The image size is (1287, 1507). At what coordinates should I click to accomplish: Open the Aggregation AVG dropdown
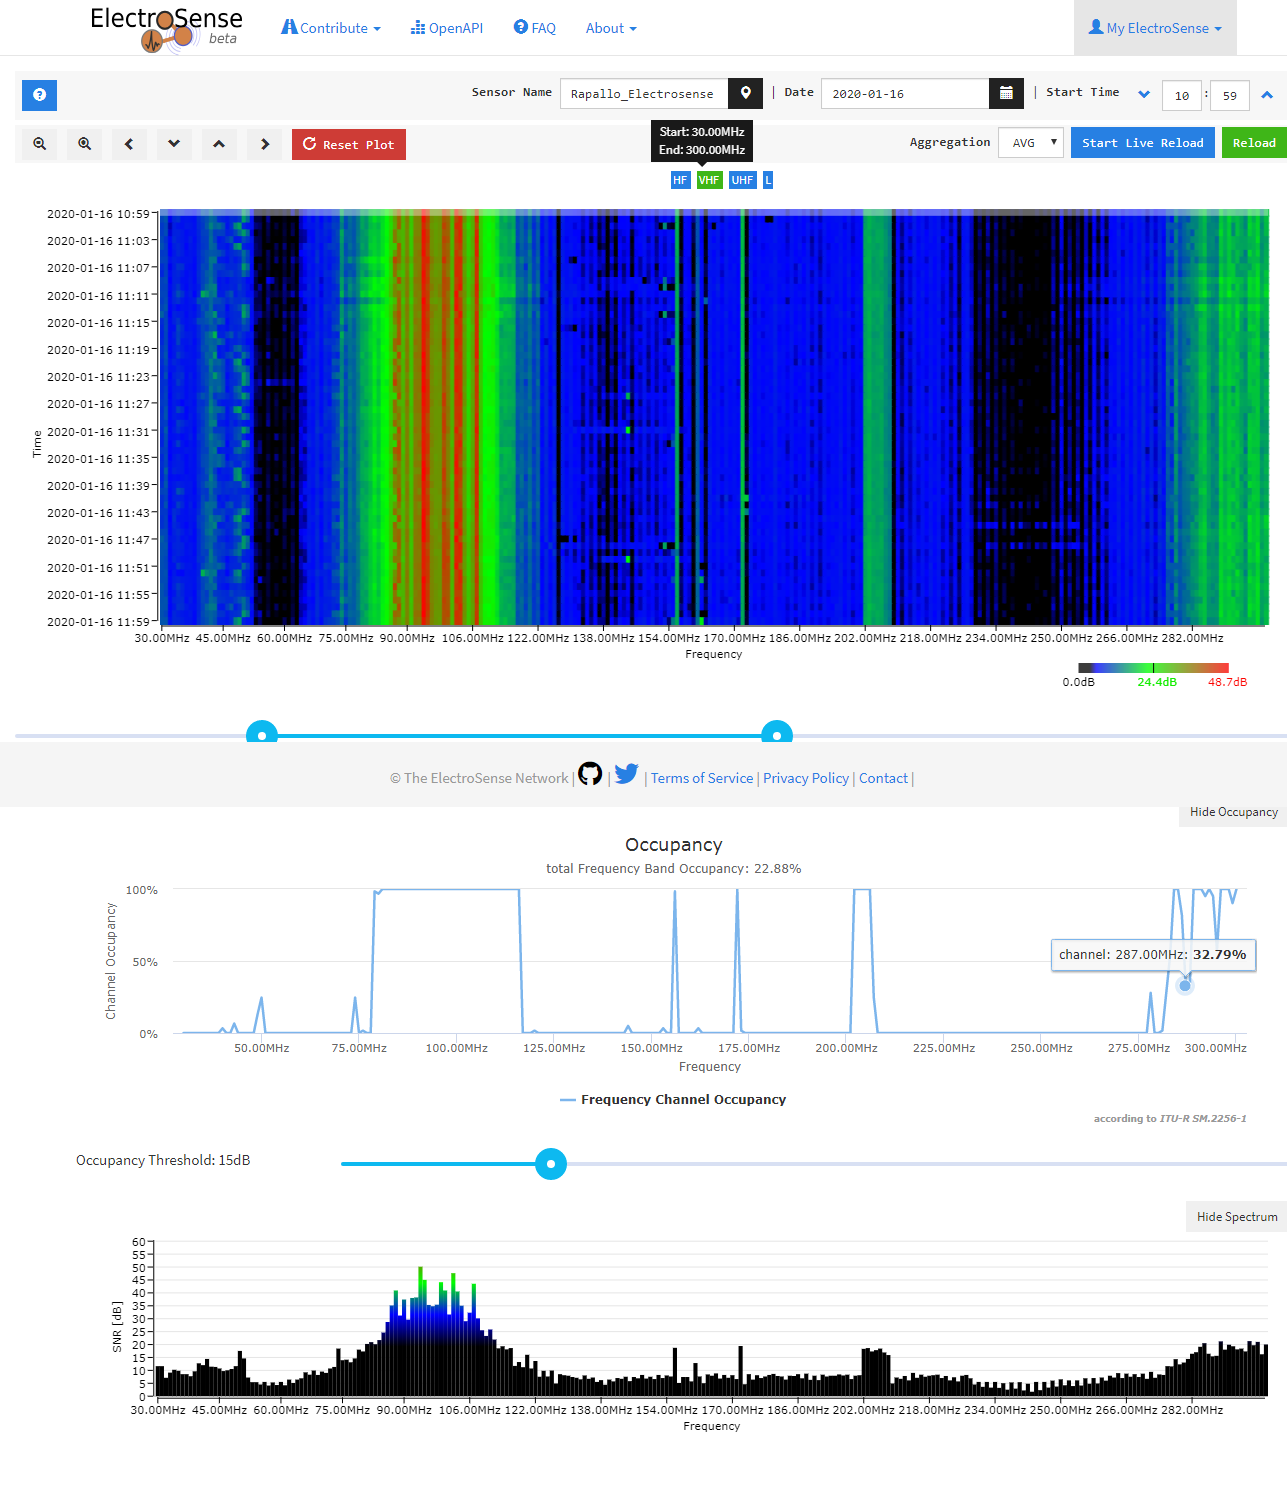coord(1031,143)
